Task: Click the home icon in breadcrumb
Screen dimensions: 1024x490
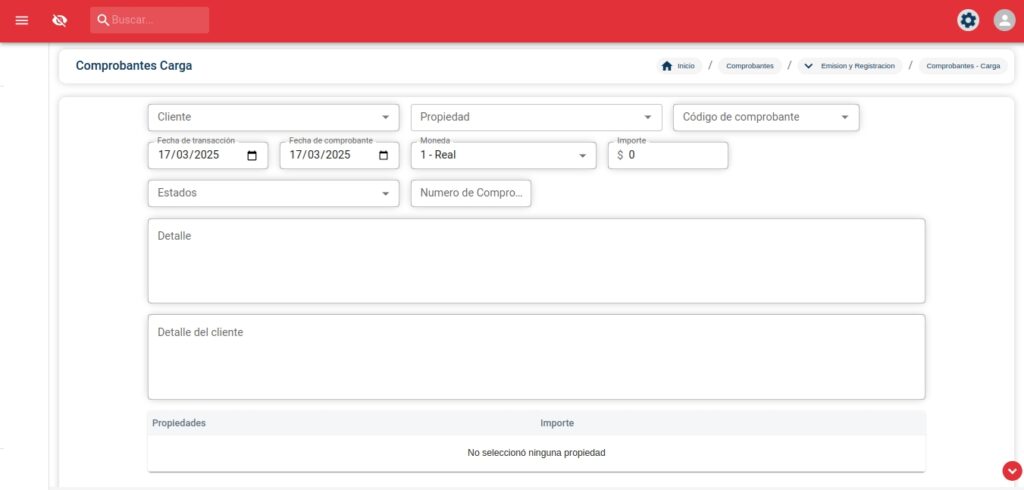Action: [x=667, y=66]
